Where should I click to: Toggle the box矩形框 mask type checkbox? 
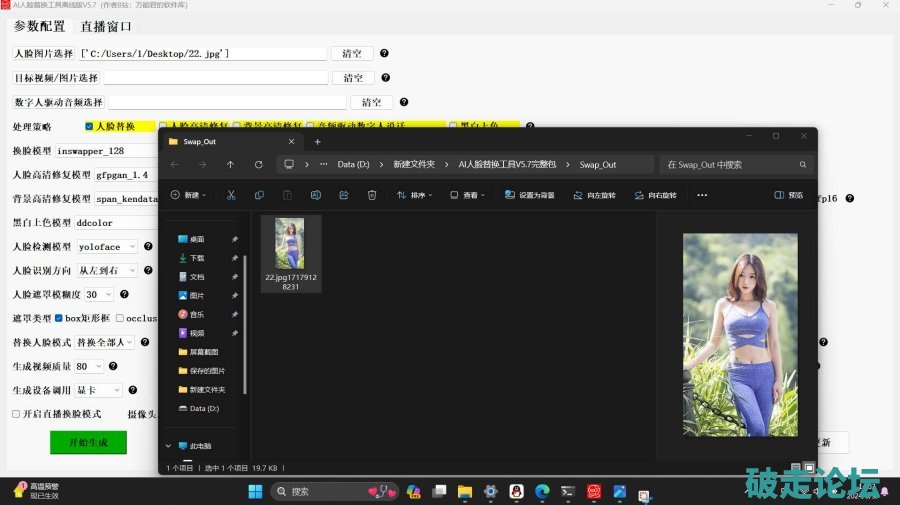coord(59,318)
